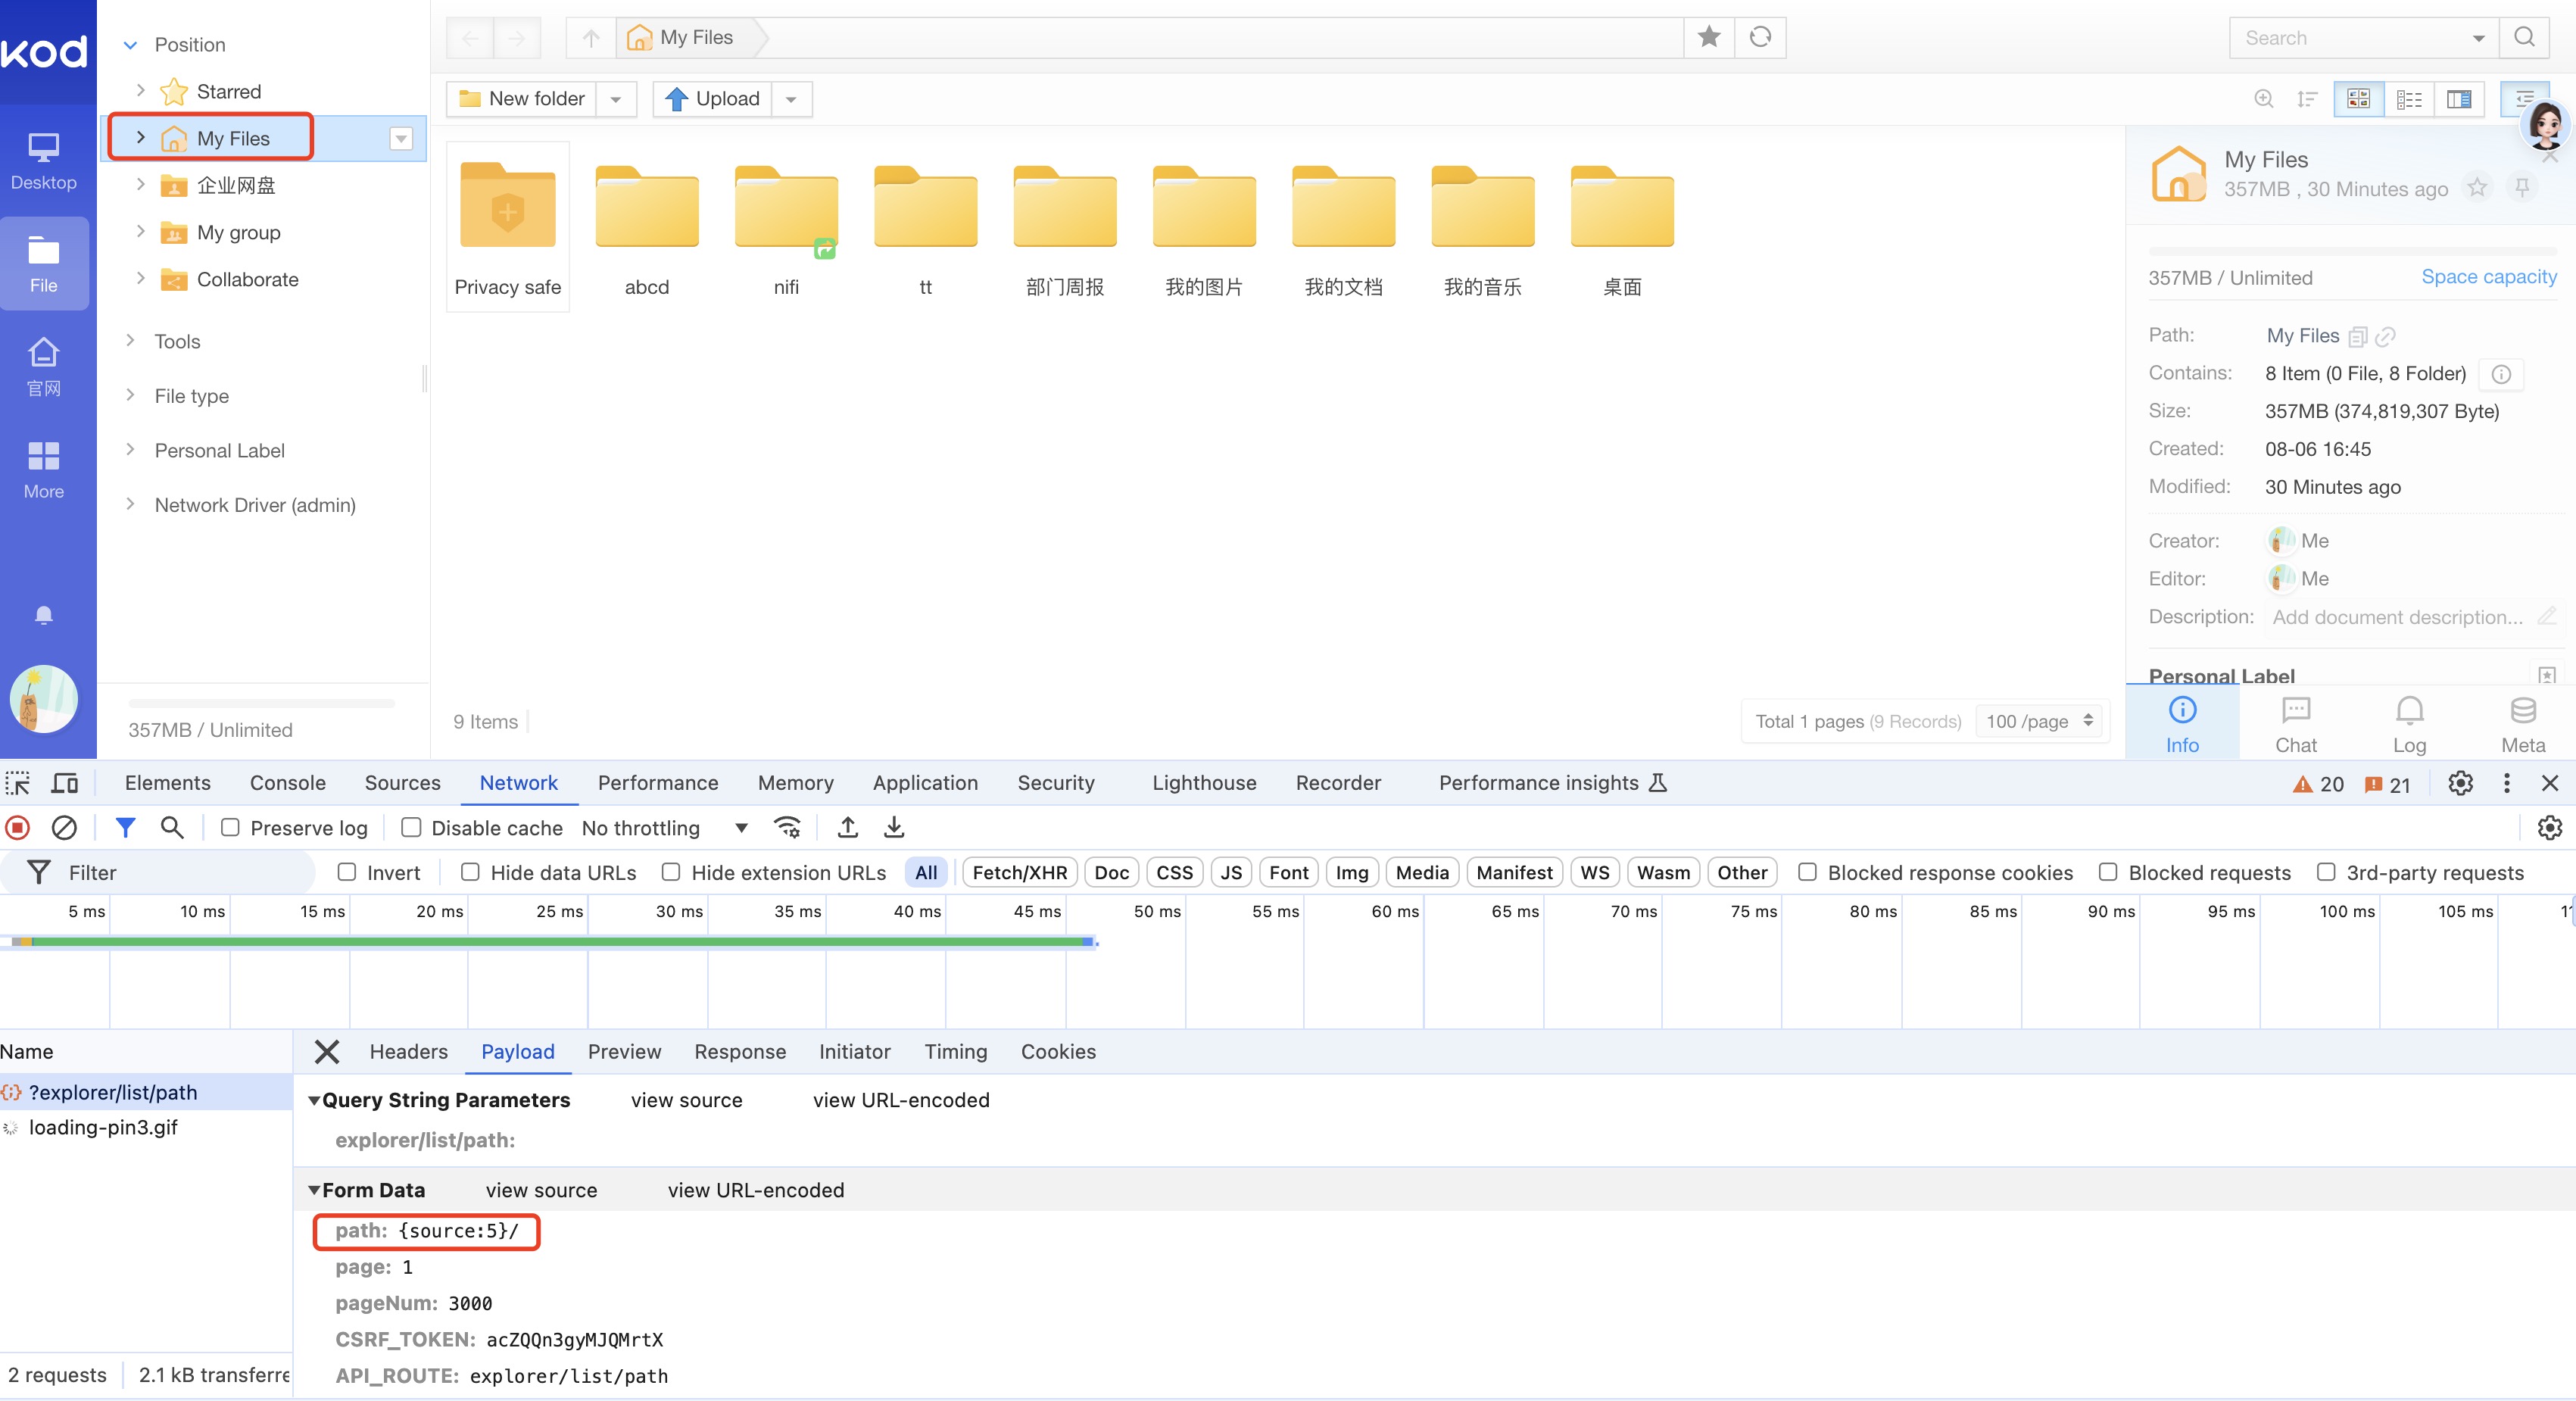Switch to the Chat panel on the right

pyautogui.click(x=2295, y=722)
